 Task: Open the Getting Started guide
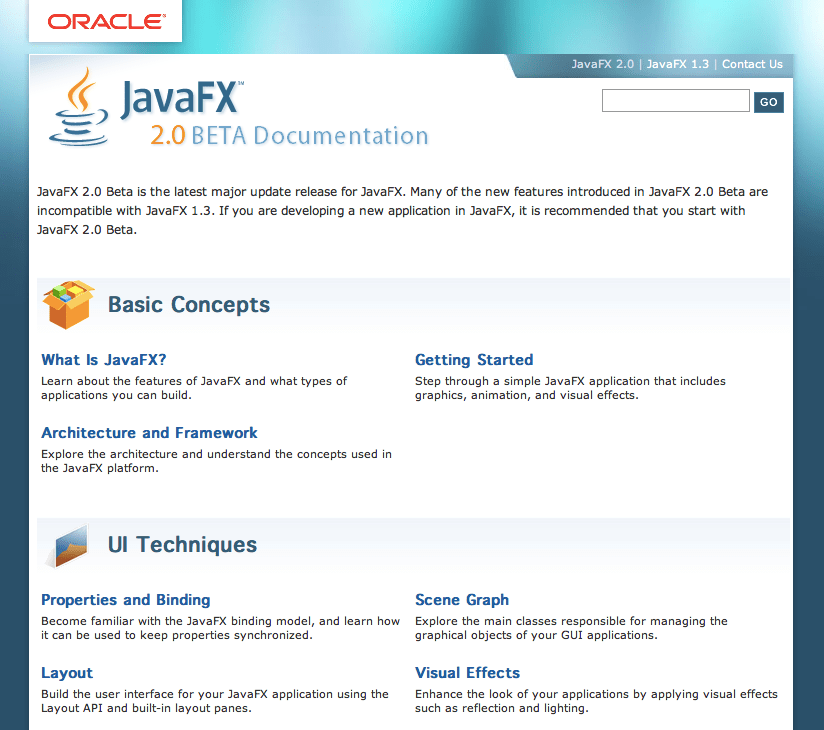tap(474, 360)
